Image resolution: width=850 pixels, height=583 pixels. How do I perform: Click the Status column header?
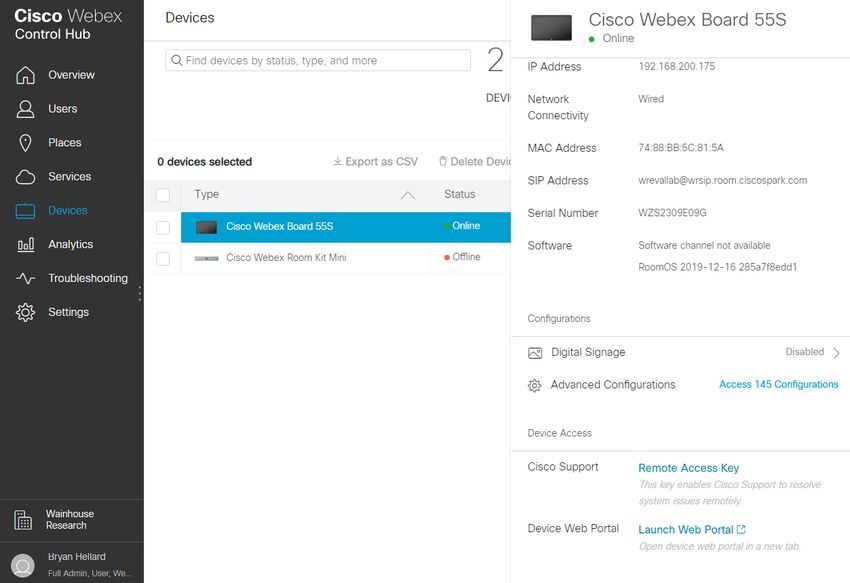pyautogui.click(x=460, y=194)
